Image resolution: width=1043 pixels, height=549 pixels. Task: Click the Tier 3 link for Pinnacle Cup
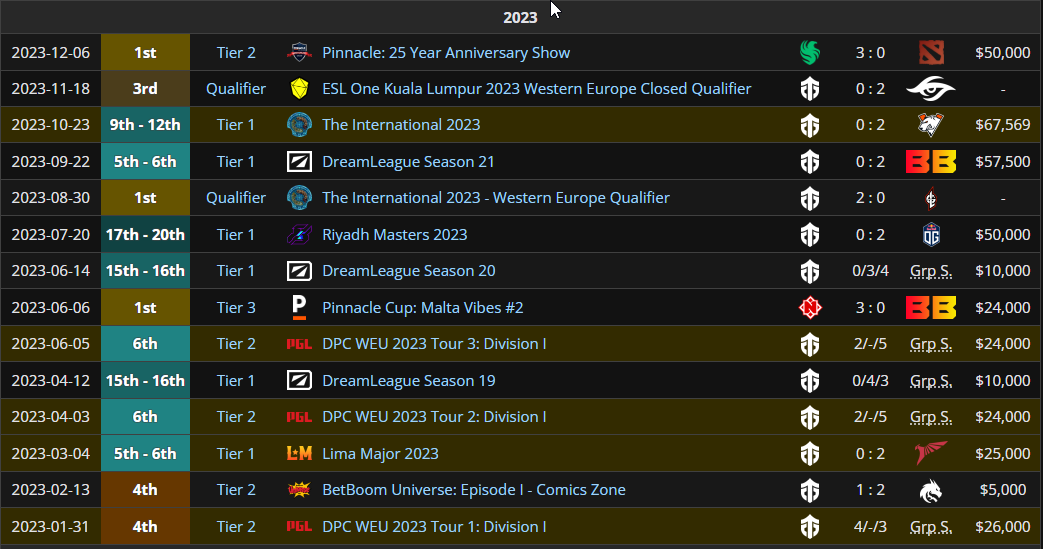coord(236,308)
